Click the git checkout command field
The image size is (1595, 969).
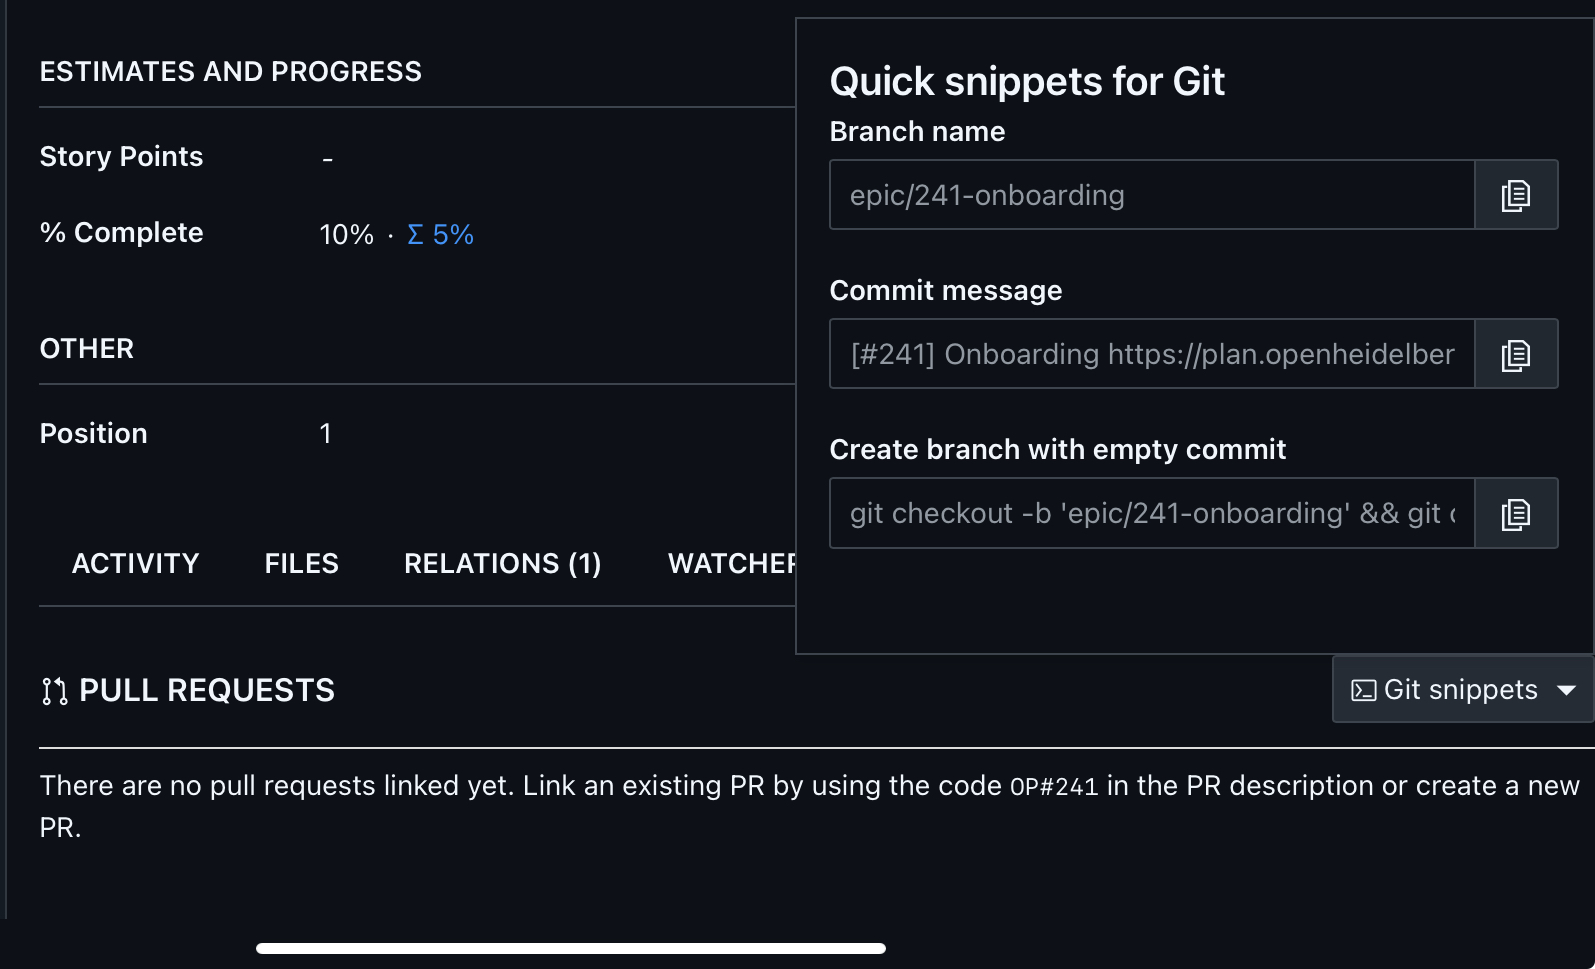(1151, 514)
